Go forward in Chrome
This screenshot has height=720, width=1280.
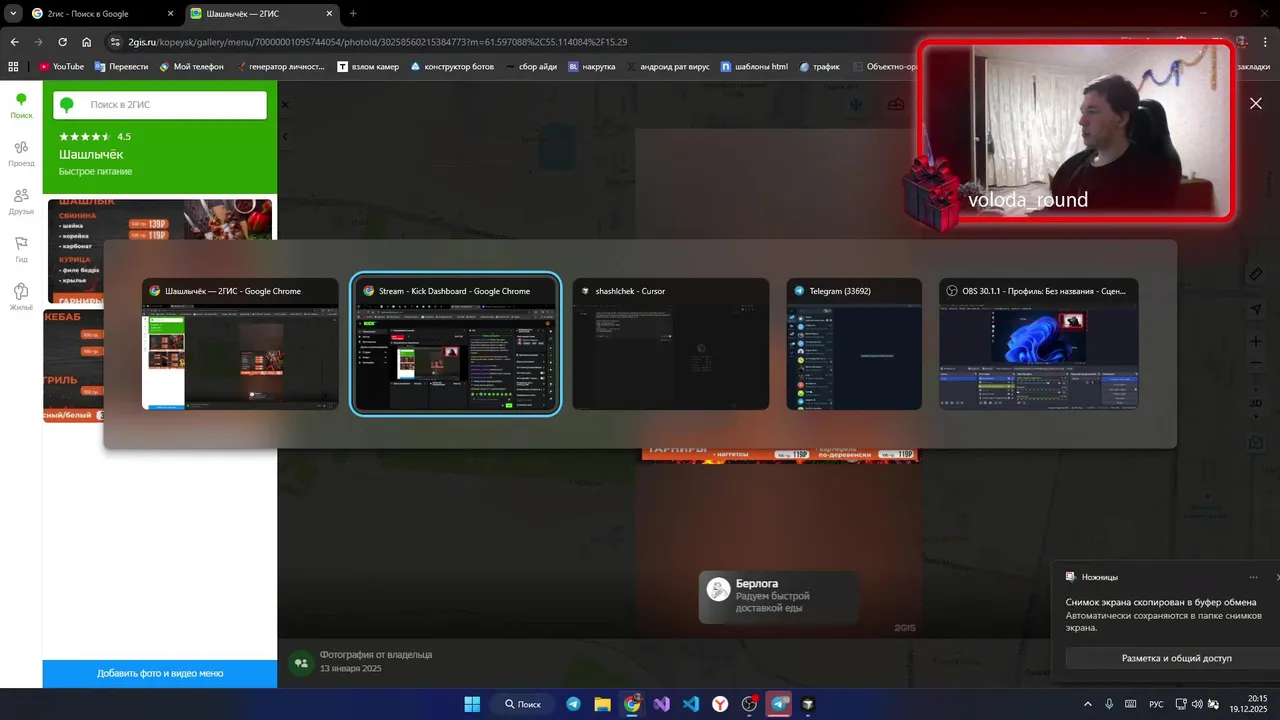38,42
